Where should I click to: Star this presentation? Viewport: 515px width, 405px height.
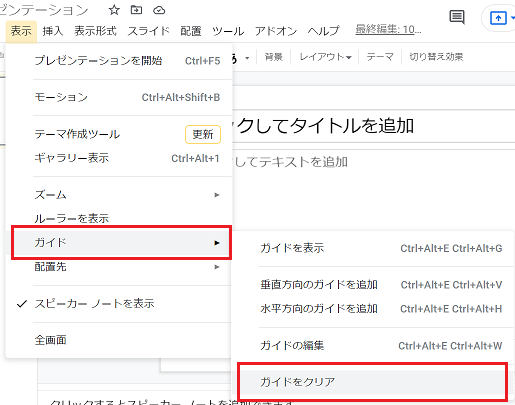[x=114, y=10]
